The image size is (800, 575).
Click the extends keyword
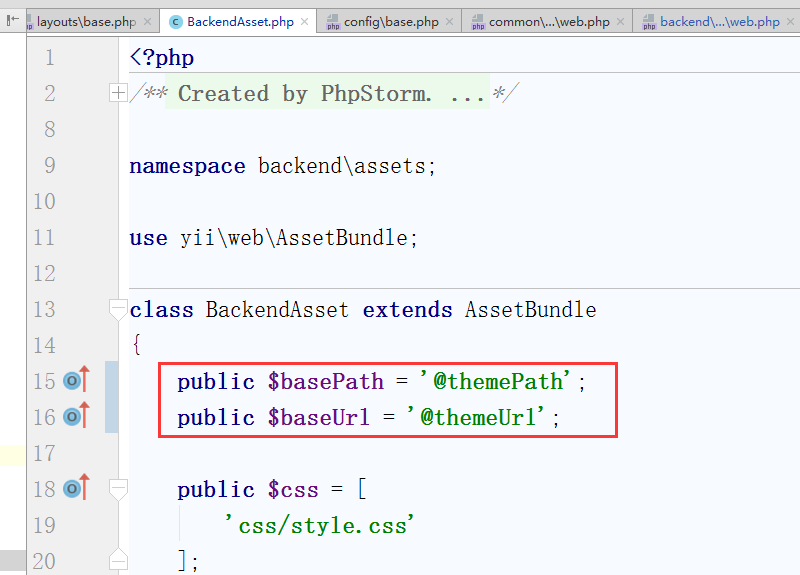[x=407, y=310]
